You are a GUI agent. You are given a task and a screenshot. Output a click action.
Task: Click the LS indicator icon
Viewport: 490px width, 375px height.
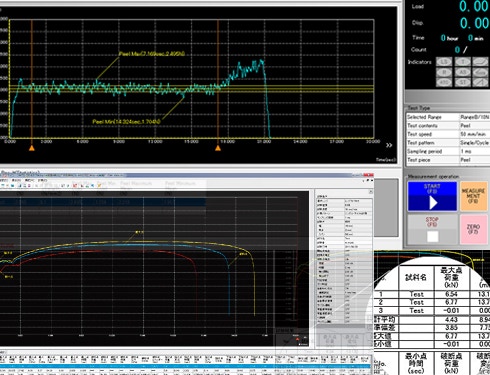coord(444,62)
